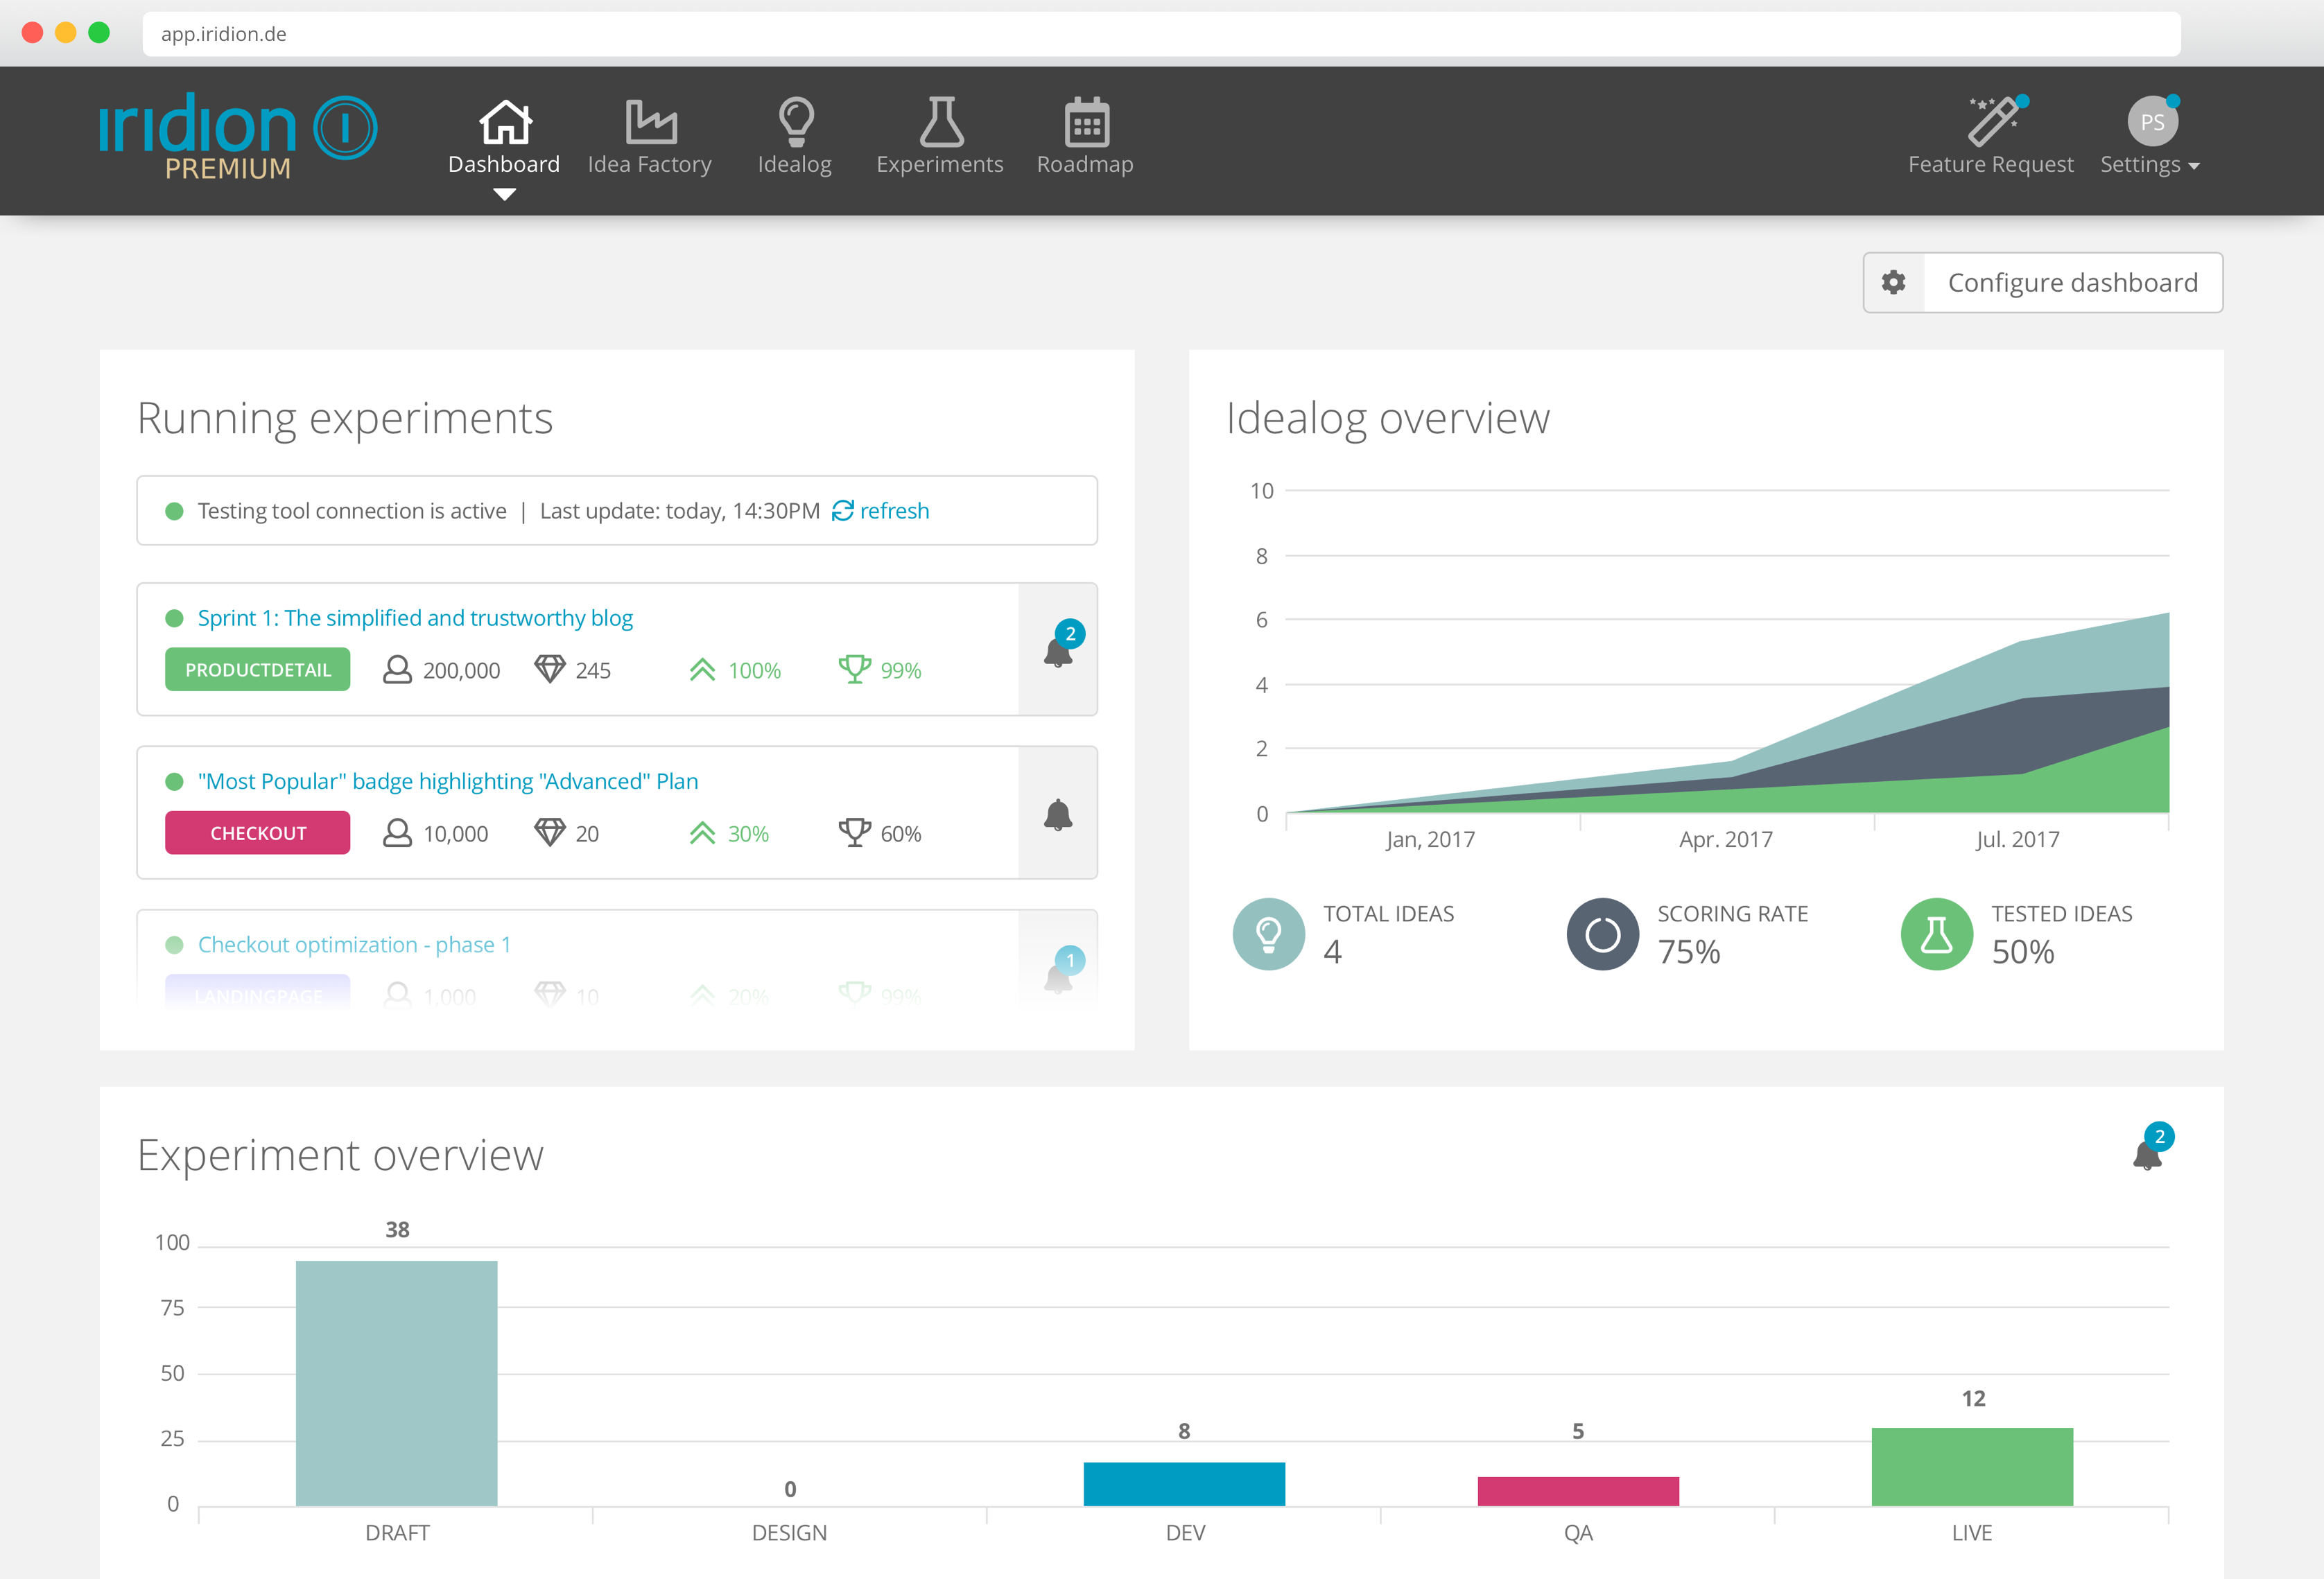Click the LIVE bar showing 12

(x=1972, y=1467)
